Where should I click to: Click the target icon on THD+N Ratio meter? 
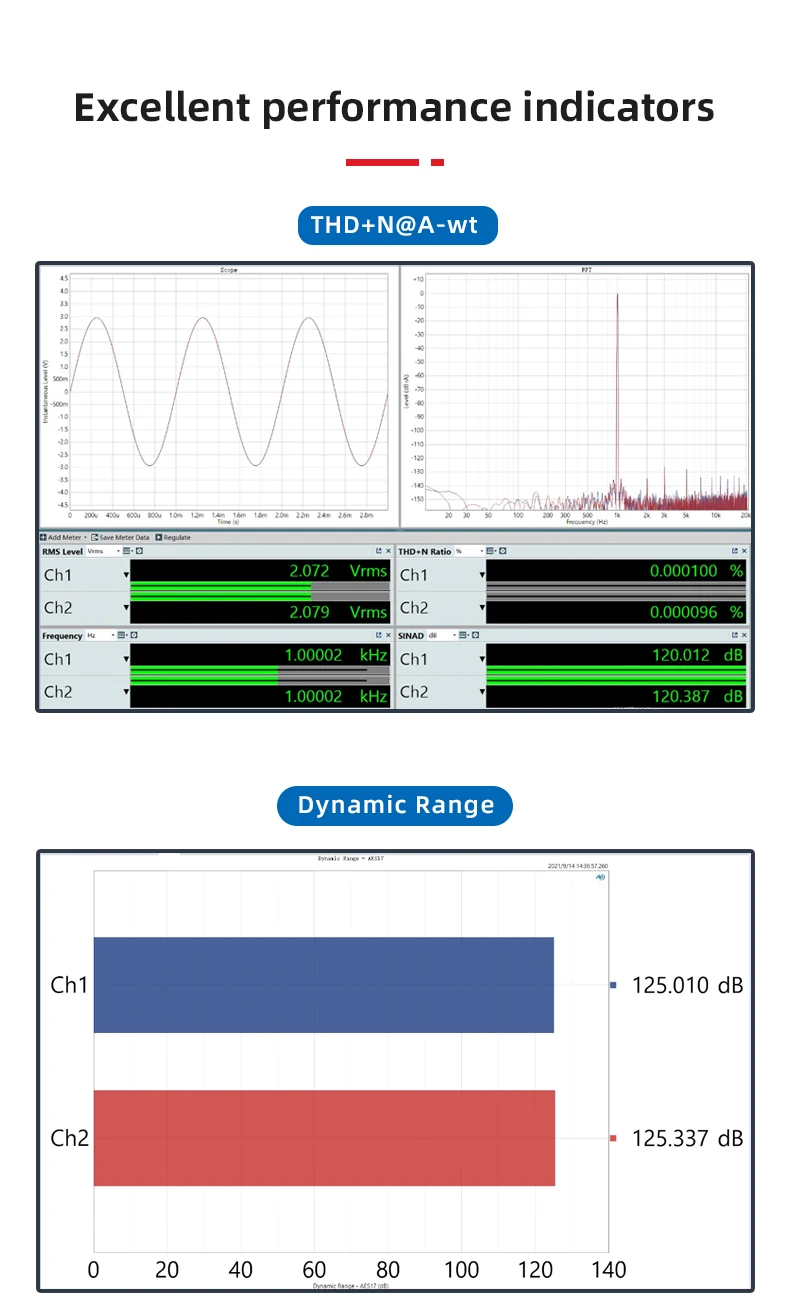502,551
